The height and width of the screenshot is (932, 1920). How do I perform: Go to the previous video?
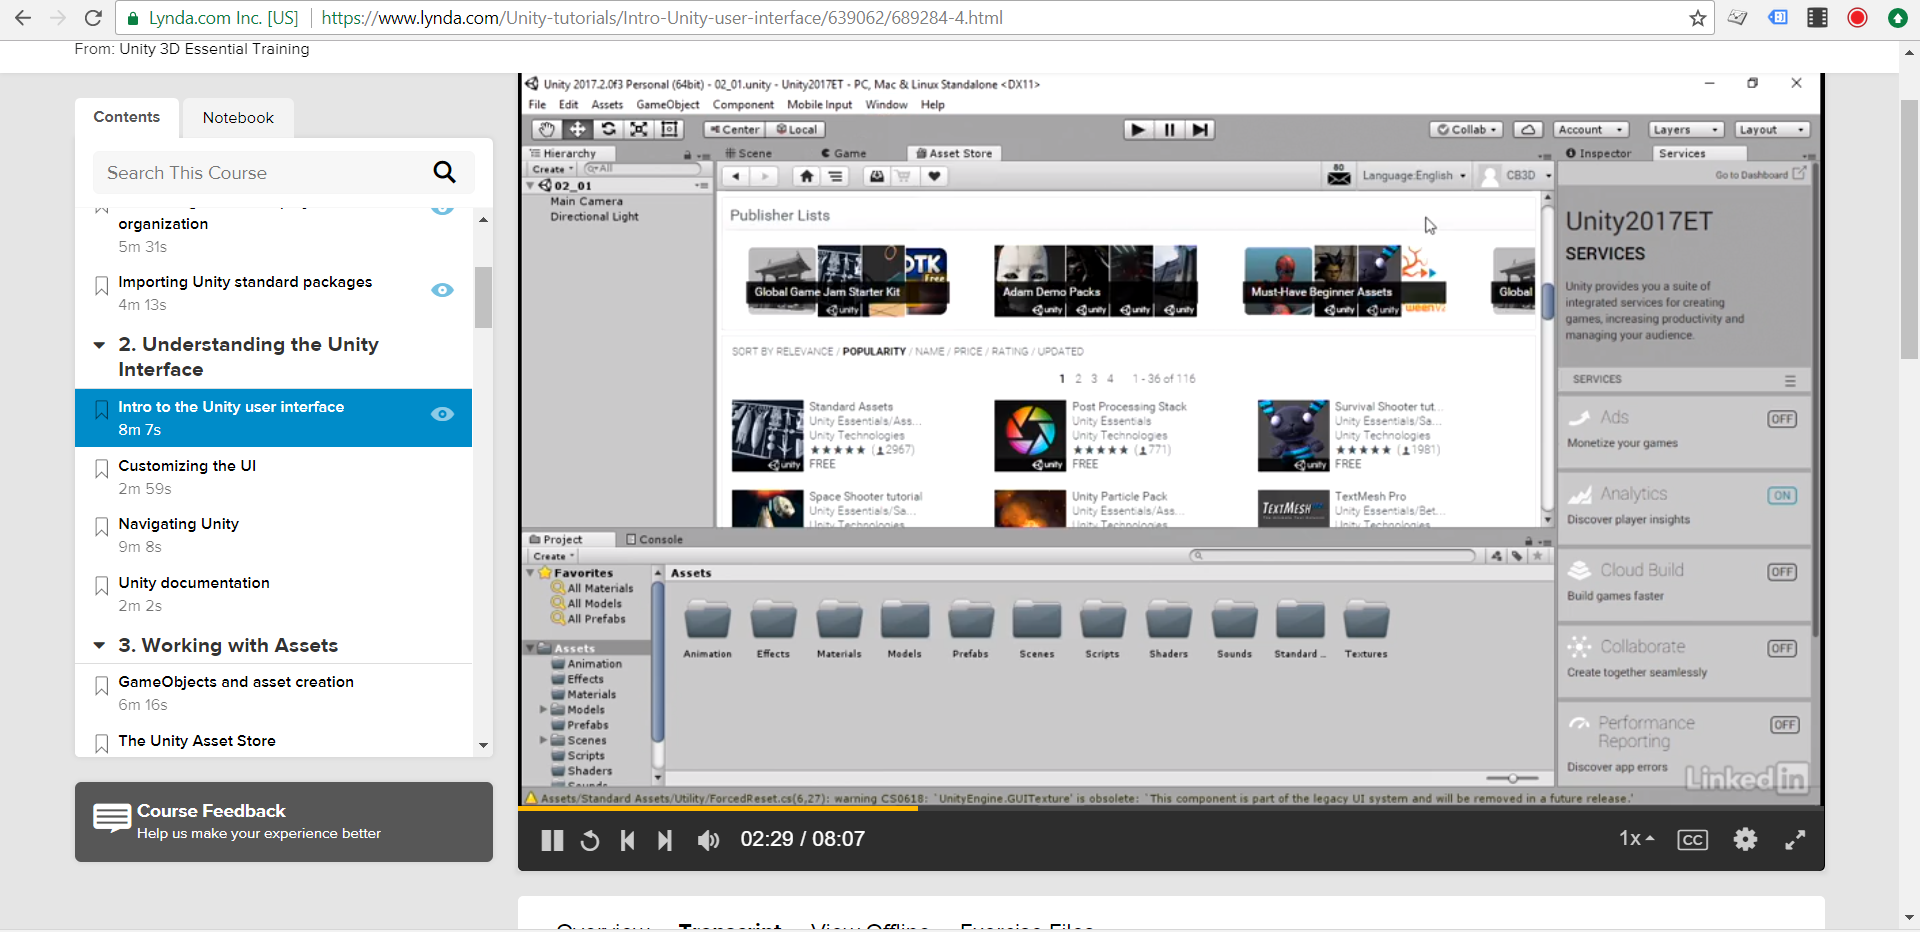pyautogui.click(x=628, y=840)
